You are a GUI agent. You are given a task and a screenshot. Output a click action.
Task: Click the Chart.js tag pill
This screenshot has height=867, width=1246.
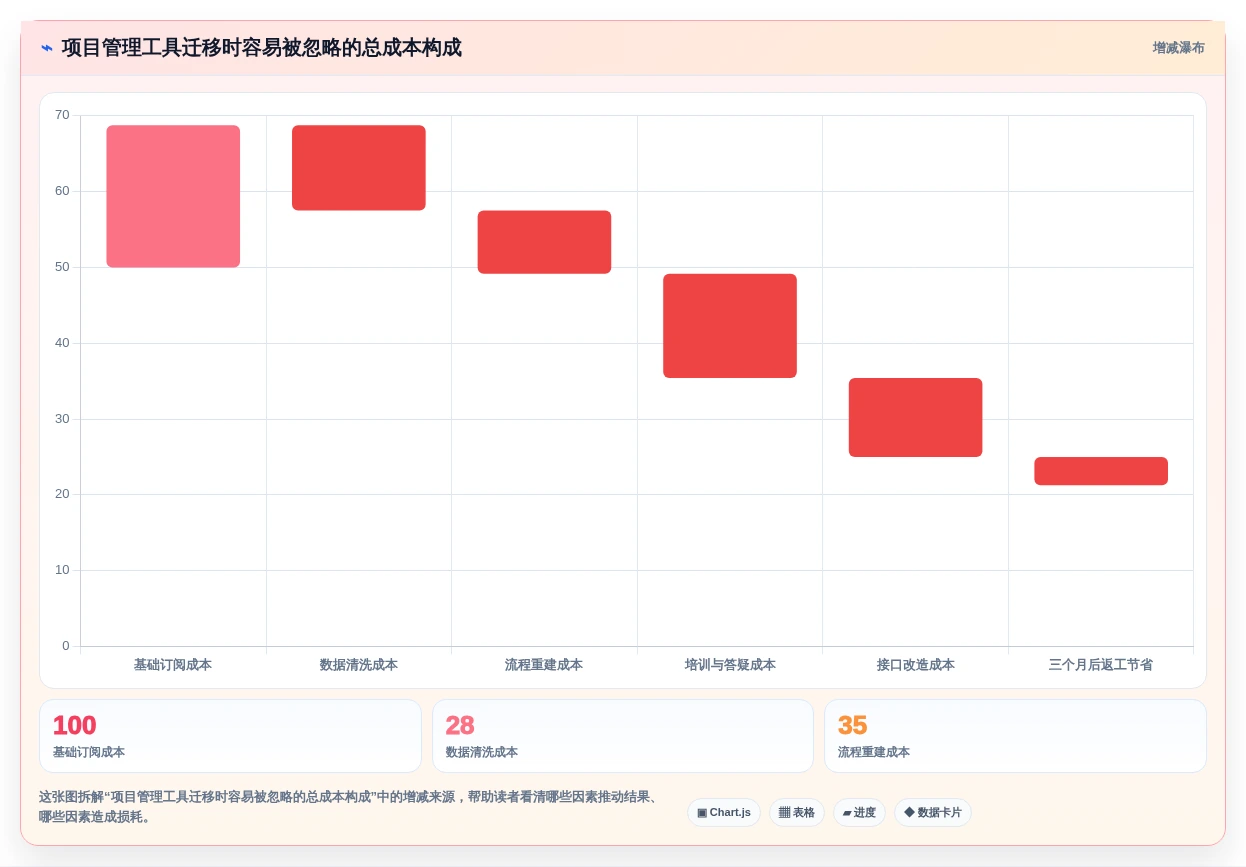[x=724, y=812]
